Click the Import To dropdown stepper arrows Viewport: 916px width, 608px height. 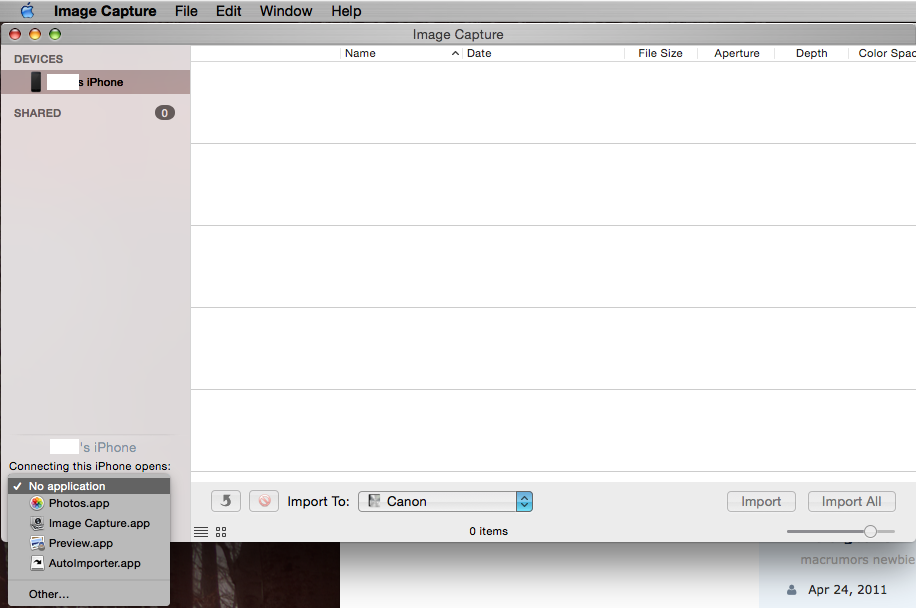(524, 501)
